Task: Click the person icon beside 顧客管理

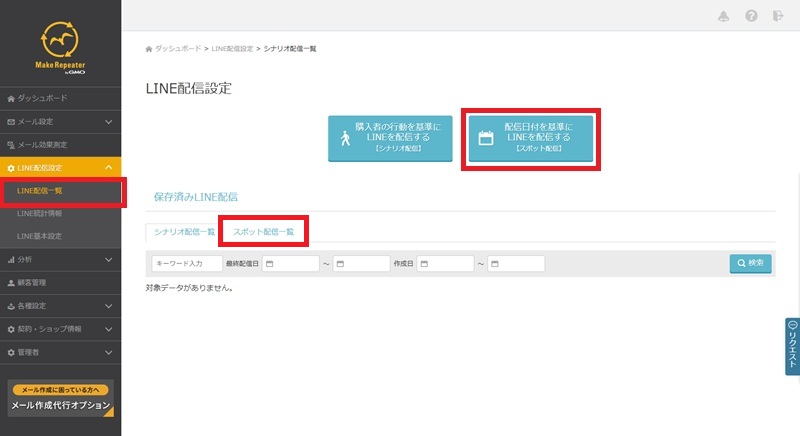Action: point(11,283)
